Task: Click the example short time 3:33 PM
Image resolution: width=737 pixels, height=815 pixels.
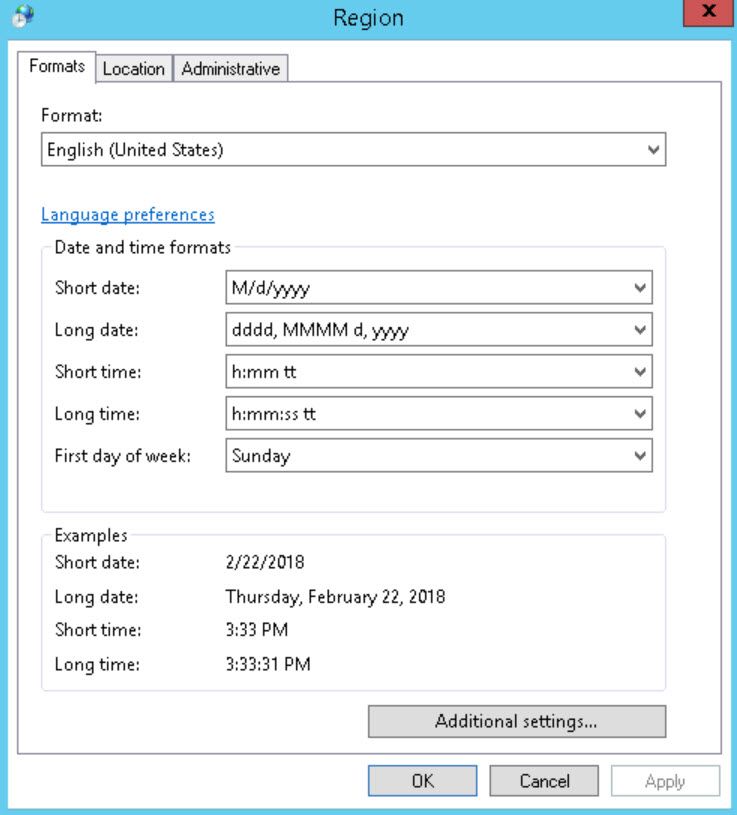Action: coord(257,630)
